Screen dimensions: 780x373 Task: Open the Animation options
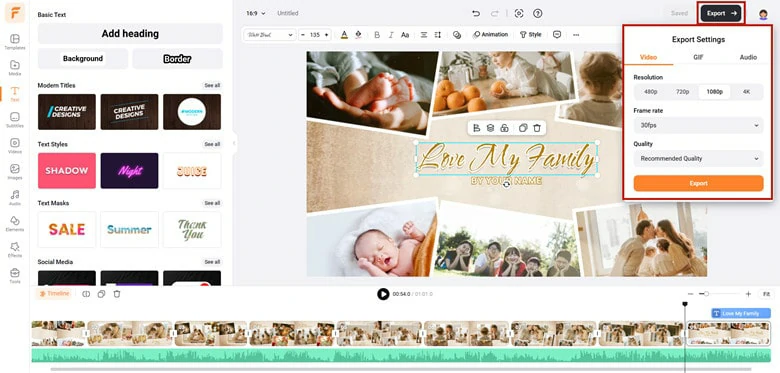(x=490, y=35)
